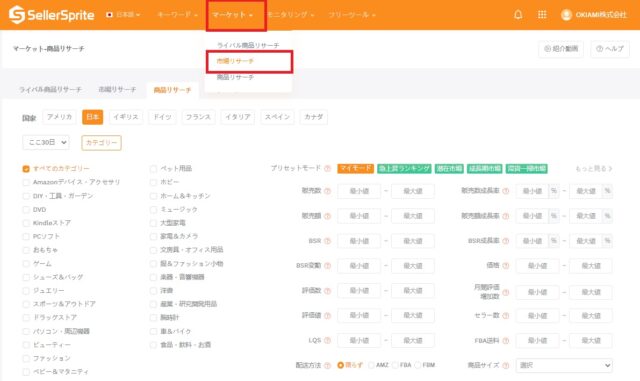The height and width of the screenshot is (381, 640).
Task: Click the 紹介動画 button
Action: [561, 49]
